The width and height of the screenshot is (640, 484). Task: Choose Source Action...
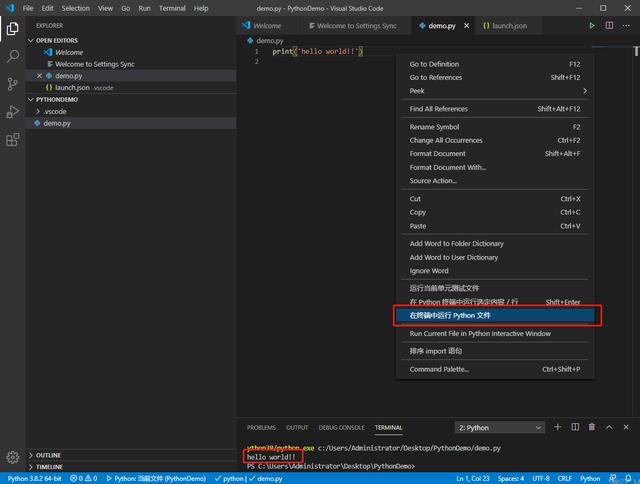tap(495, 181)
